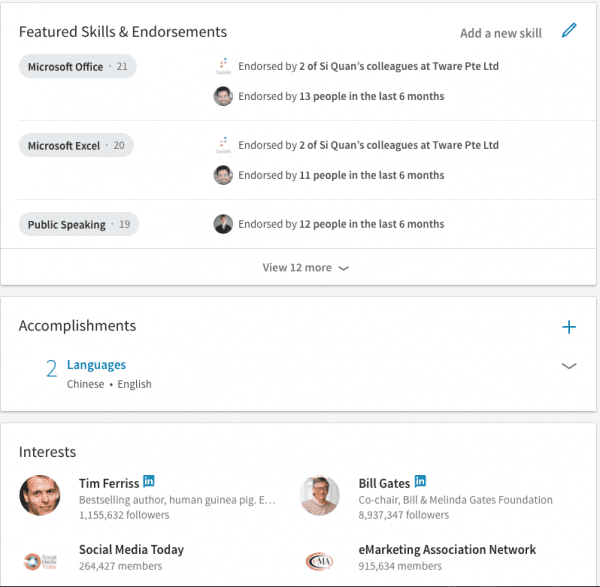Click Bestselling author, human guinea pig description
600x587 pixels.
(x=177, y=500)
